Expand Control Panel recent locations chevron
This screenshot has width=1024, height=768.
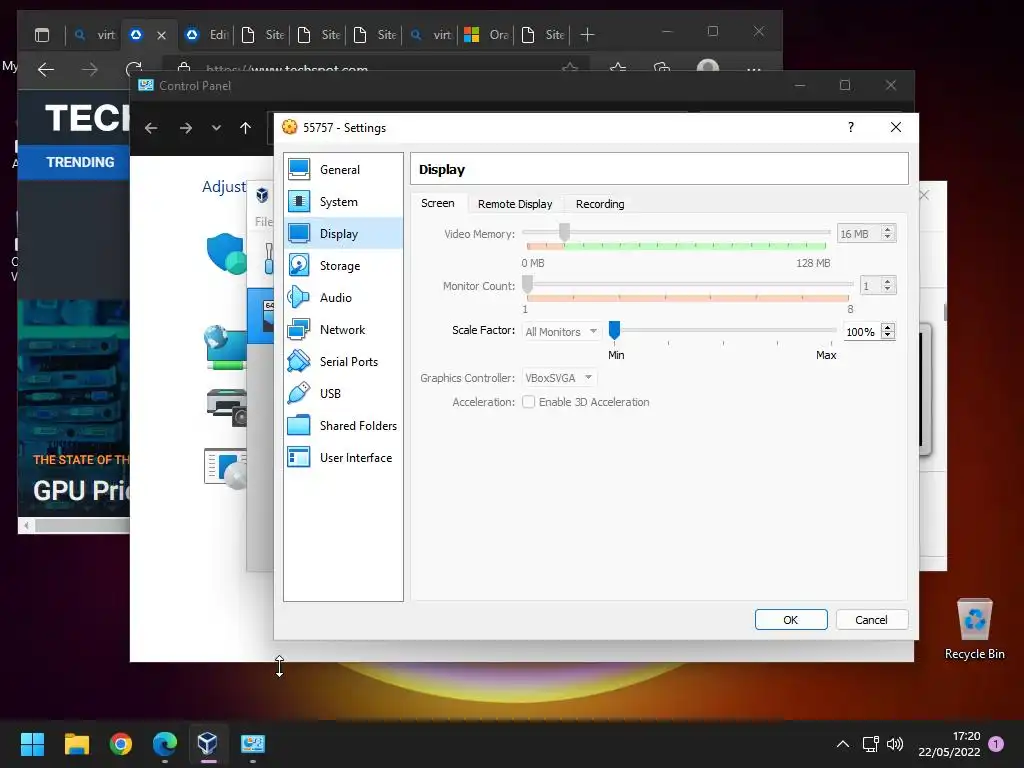[x=216, y=128]
